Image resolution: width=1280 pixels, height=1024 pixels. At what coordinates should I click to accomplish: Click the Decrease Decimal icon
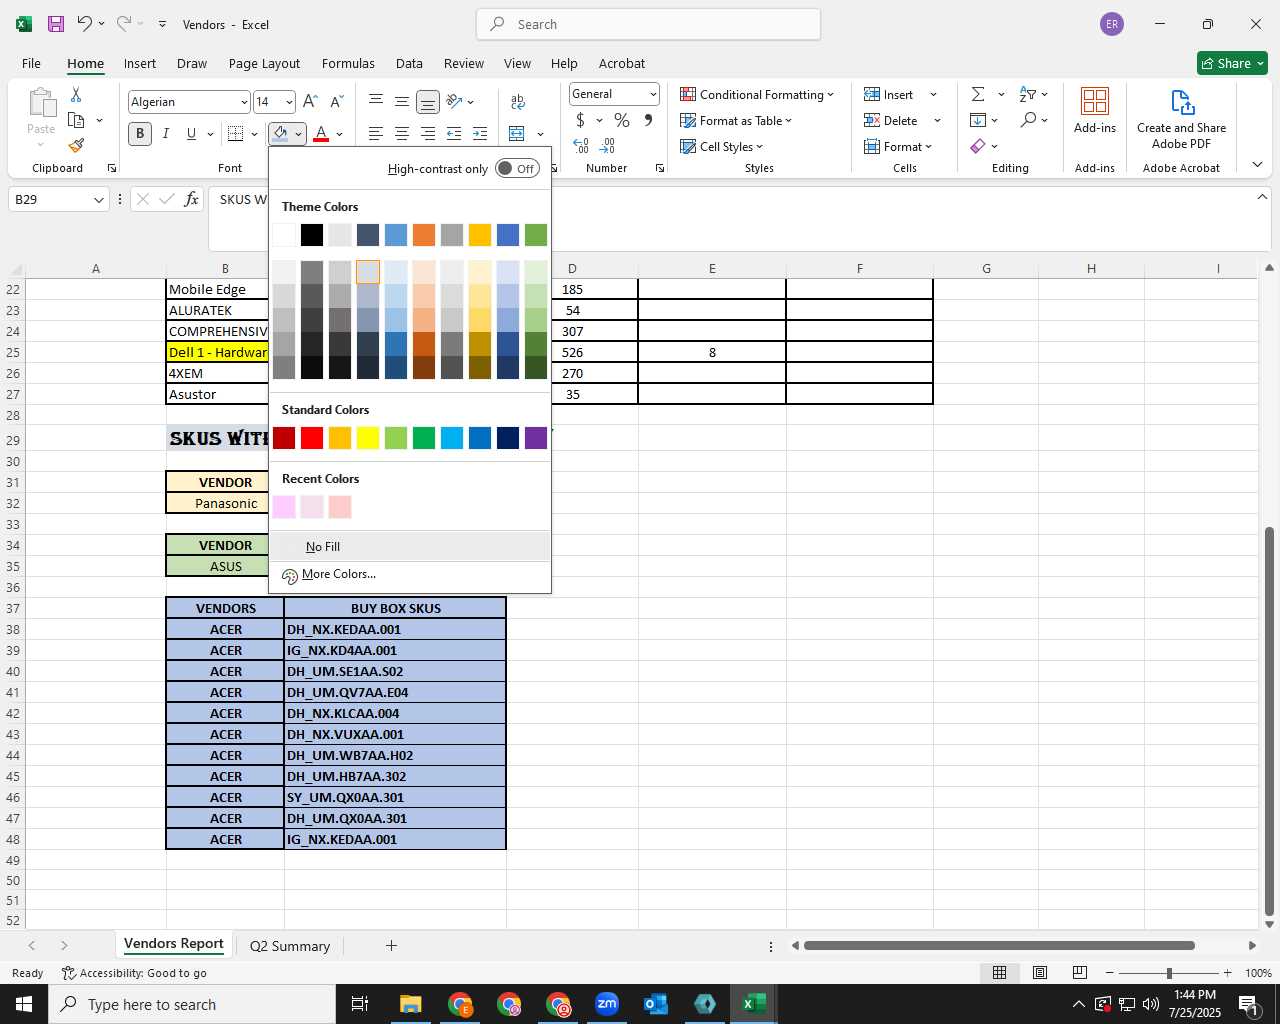pos(607,146)
